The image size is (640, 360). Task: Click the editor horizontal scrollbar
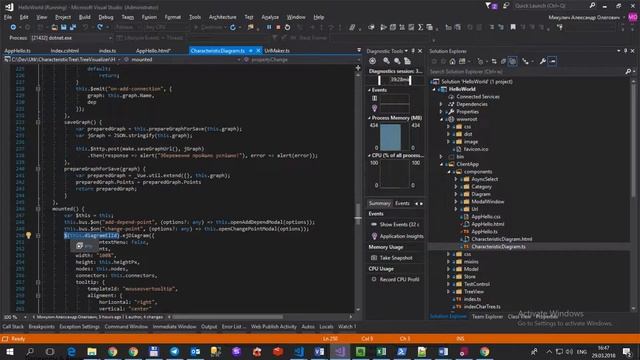pyautogui.click(x=227, y=317)
